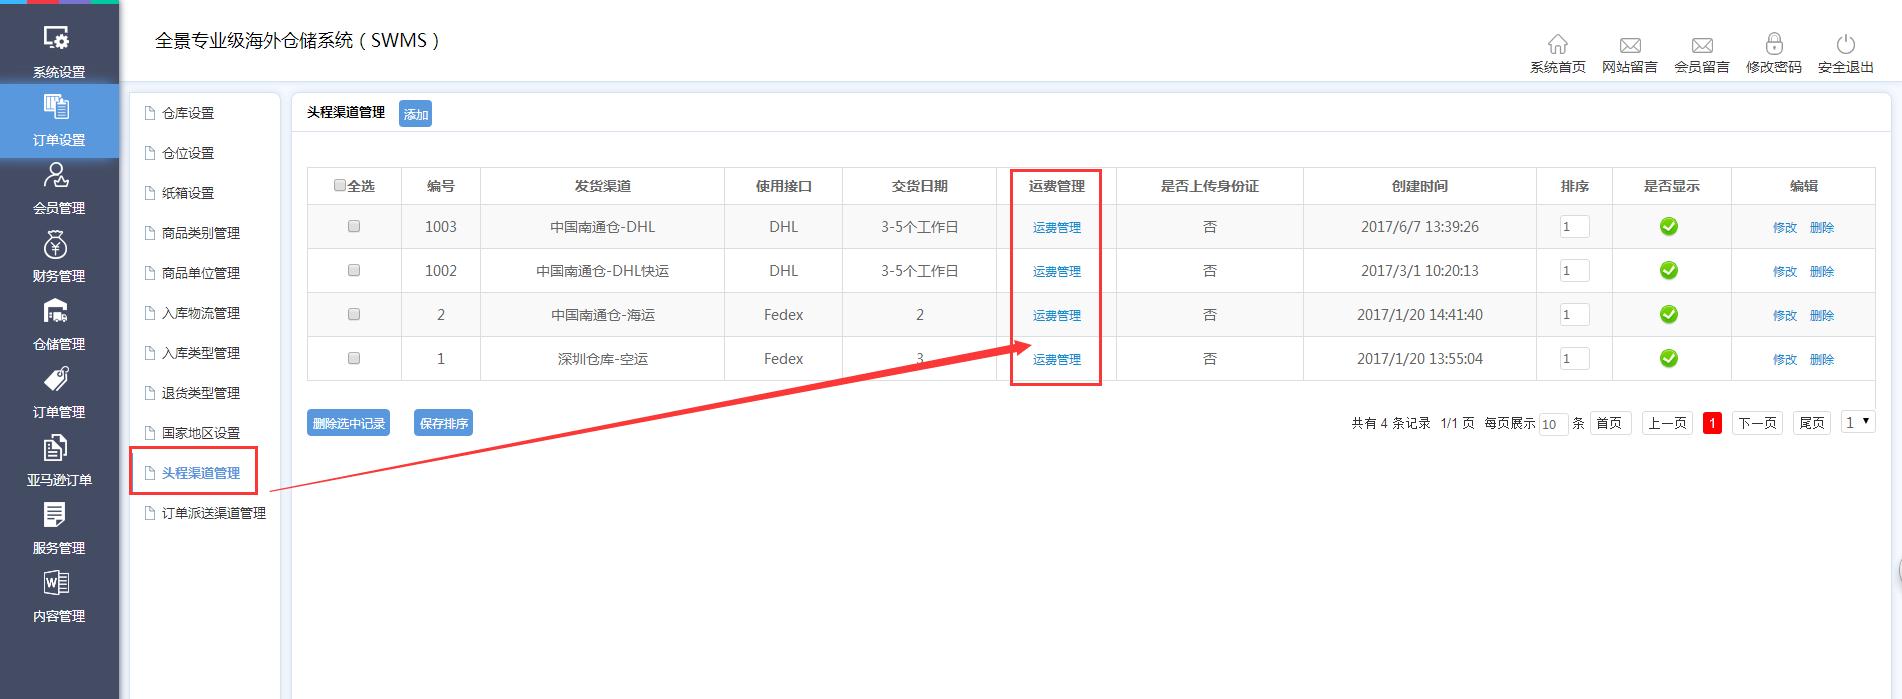
Task: Click the 每页展示 records-per-page input field
Action: (x=1552, y=424)
